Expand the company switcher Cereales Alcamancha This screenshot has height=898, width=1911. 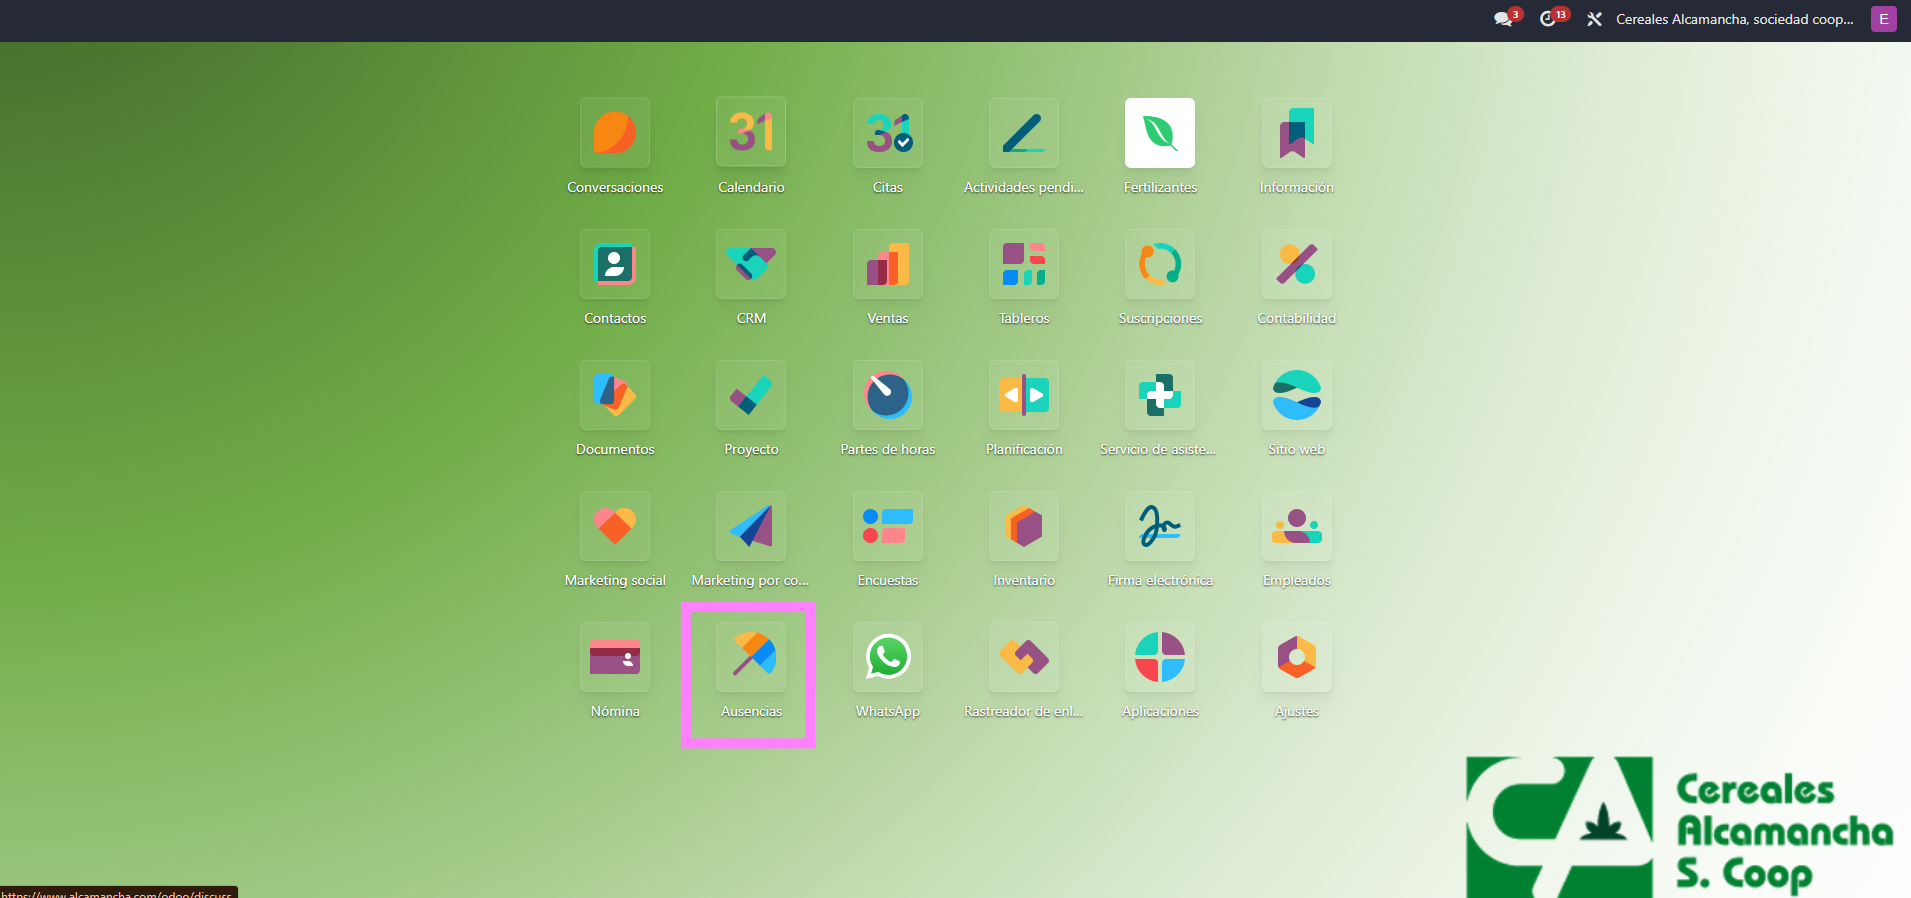pyautogui.click(x=1734, y=19)
